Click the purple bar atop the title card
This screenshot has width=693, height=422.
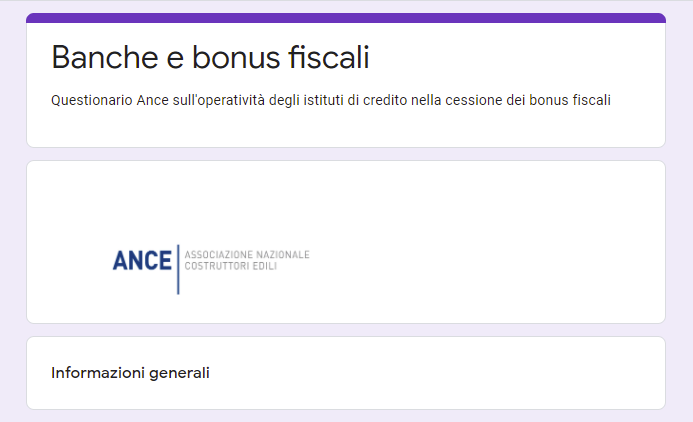[x=346, y=18]
